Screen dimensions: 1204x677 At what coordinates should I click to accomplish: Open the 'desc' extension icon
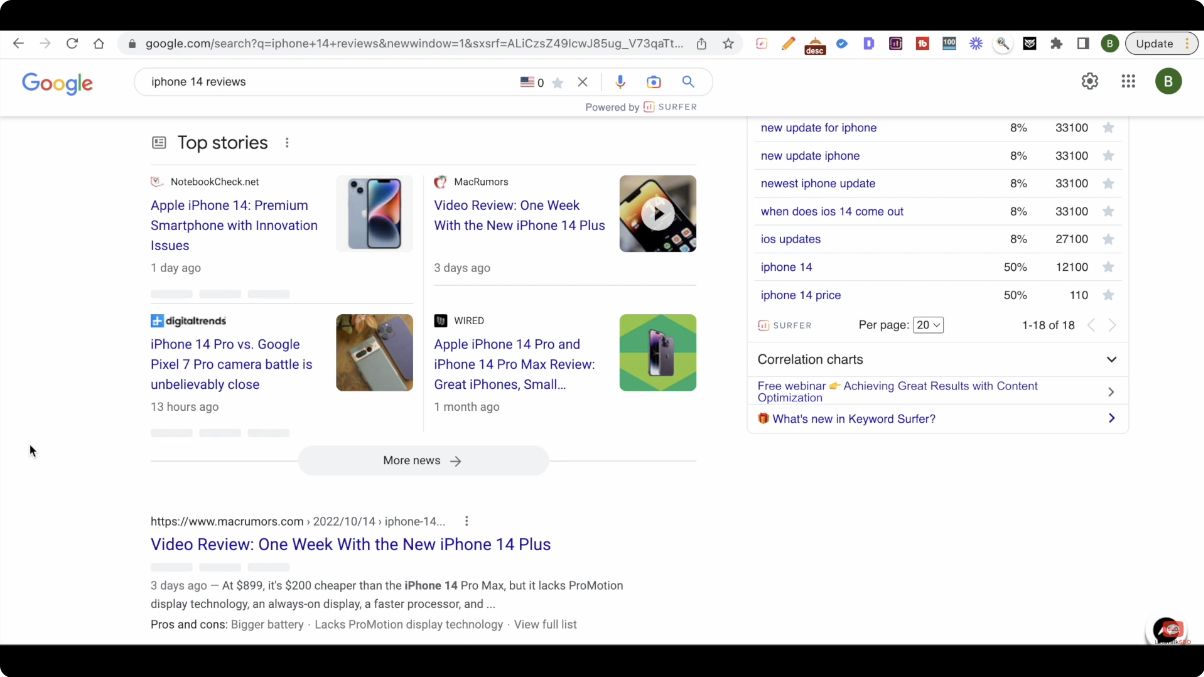click(815, 45)
